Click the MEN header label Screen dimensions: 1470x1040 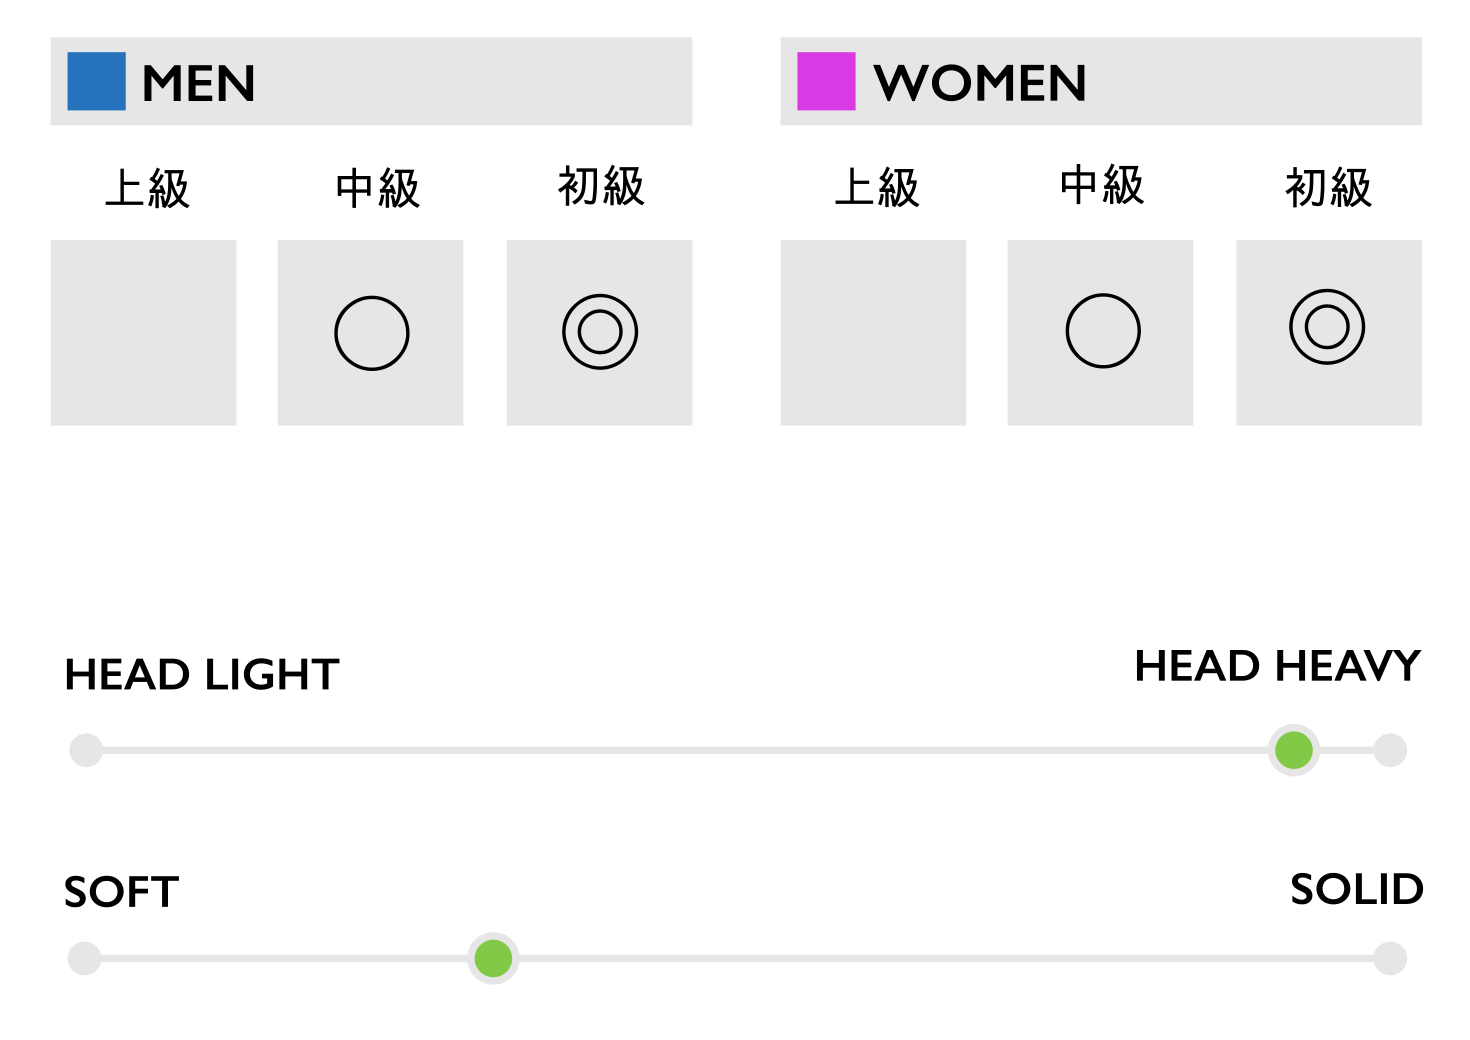[199, 83]
